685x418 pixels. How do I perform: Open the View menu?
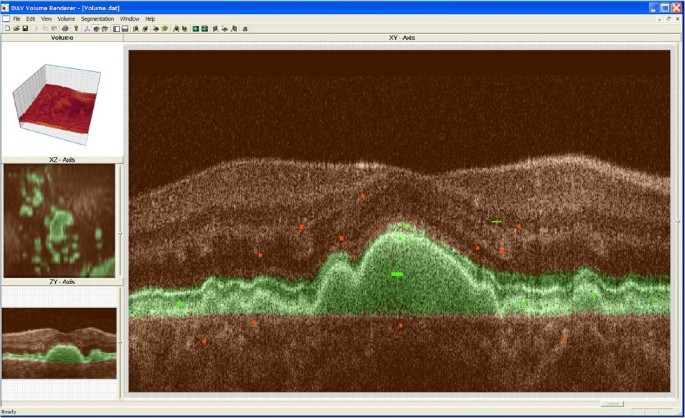[46, 18]
